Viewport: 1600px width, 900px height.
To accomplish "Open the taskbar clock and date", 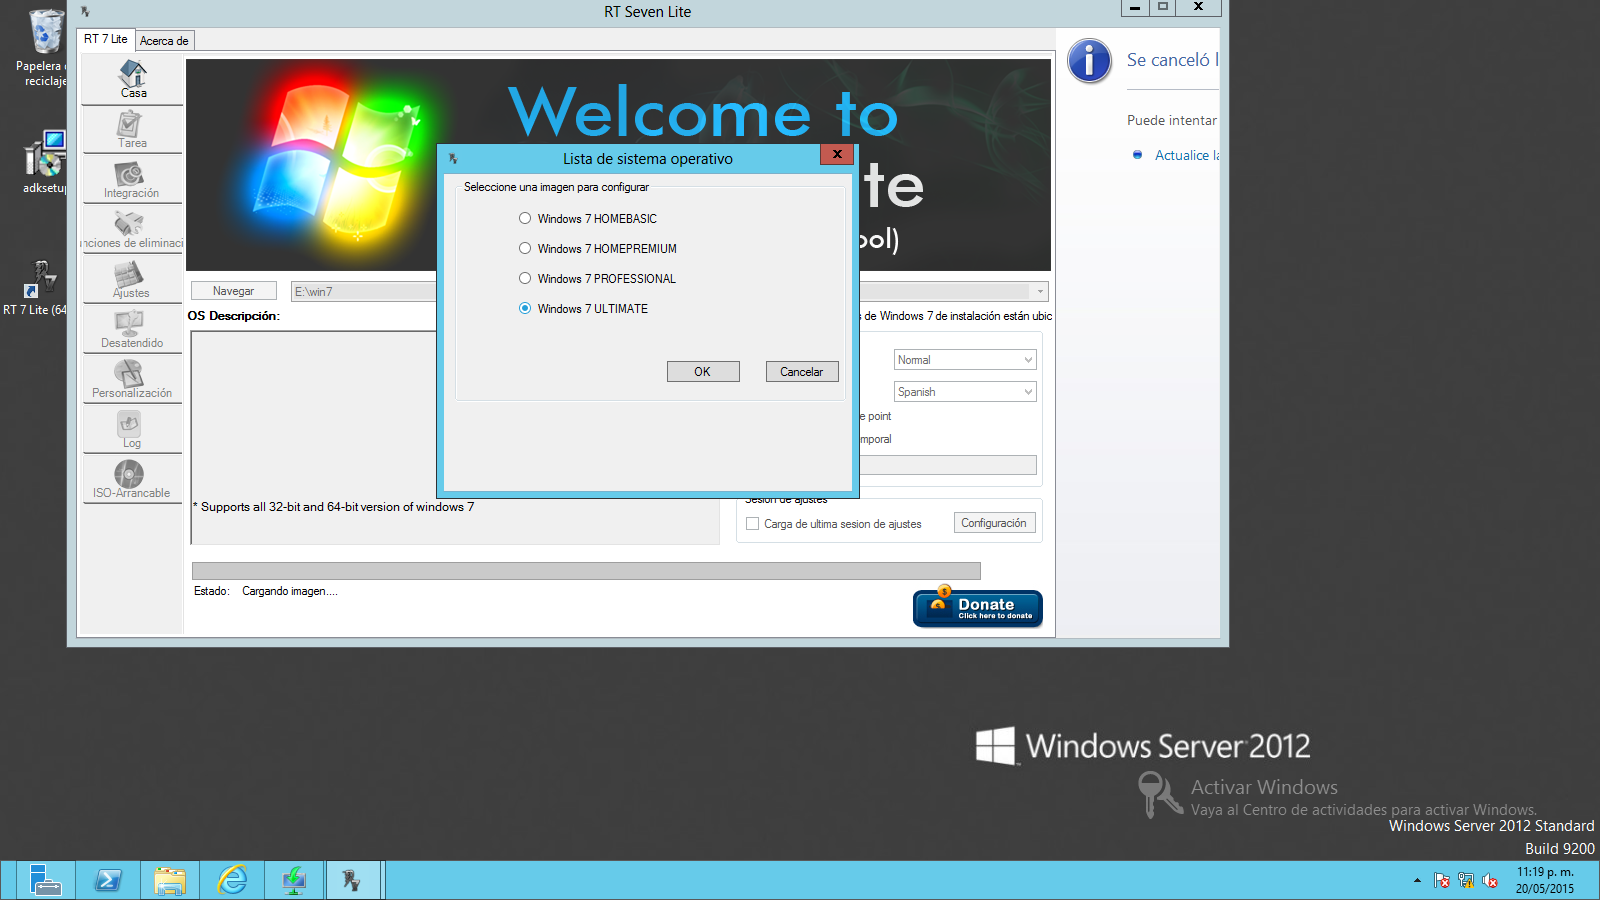I will (x=1545, y=880).
